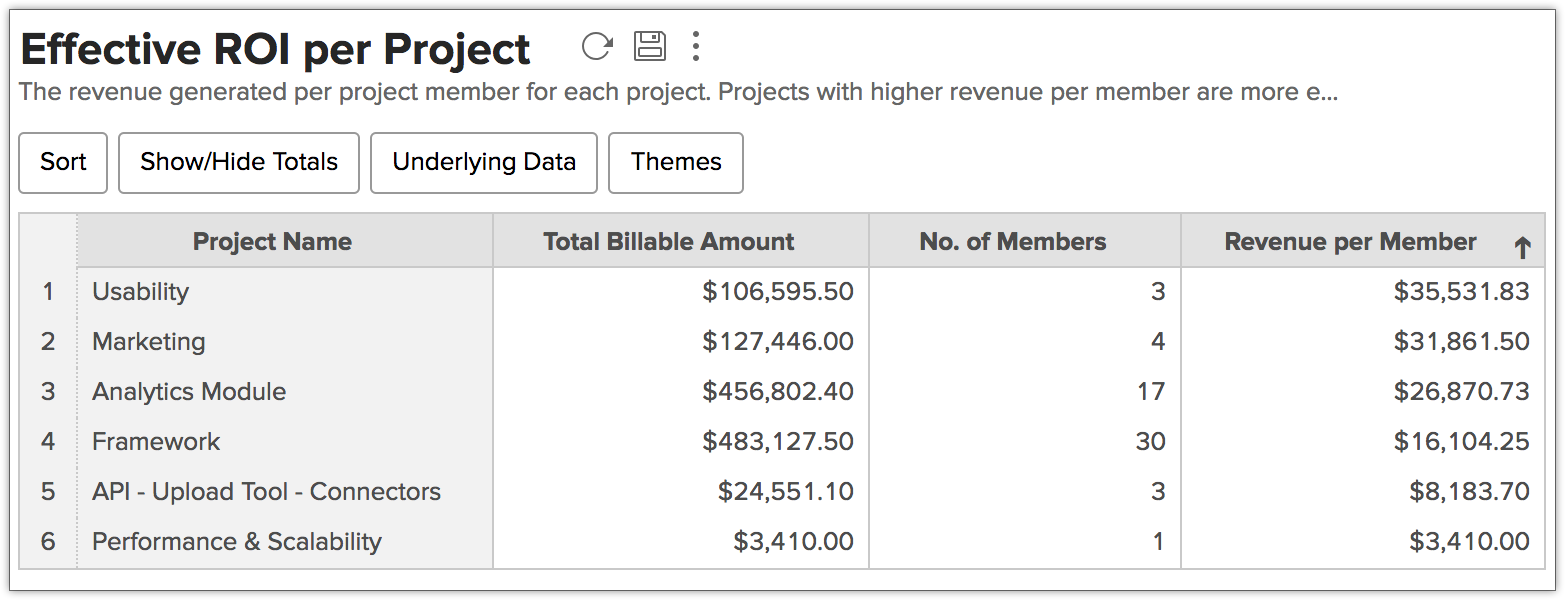The height and width of the screenshot is (600, 1565).
Task: Click the refresh icon beside the title
Action: 597,46
